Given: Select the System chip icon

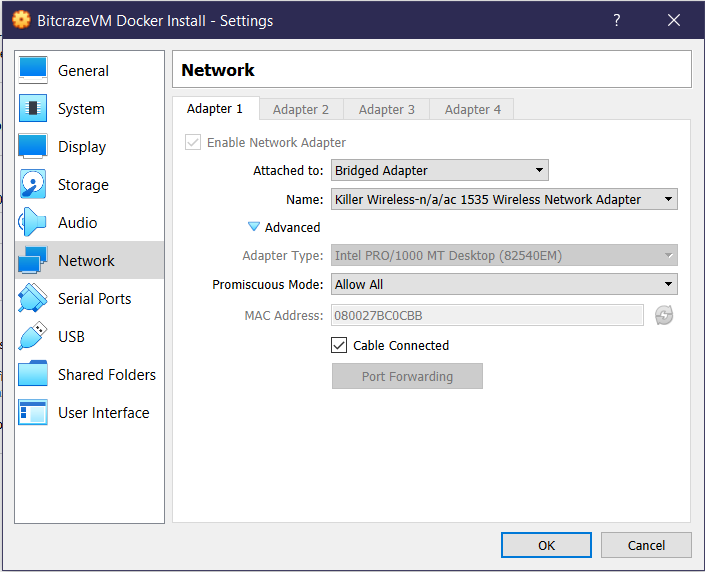Looking at the screenshot, I should pyautogui.click(x=33, y=108).
